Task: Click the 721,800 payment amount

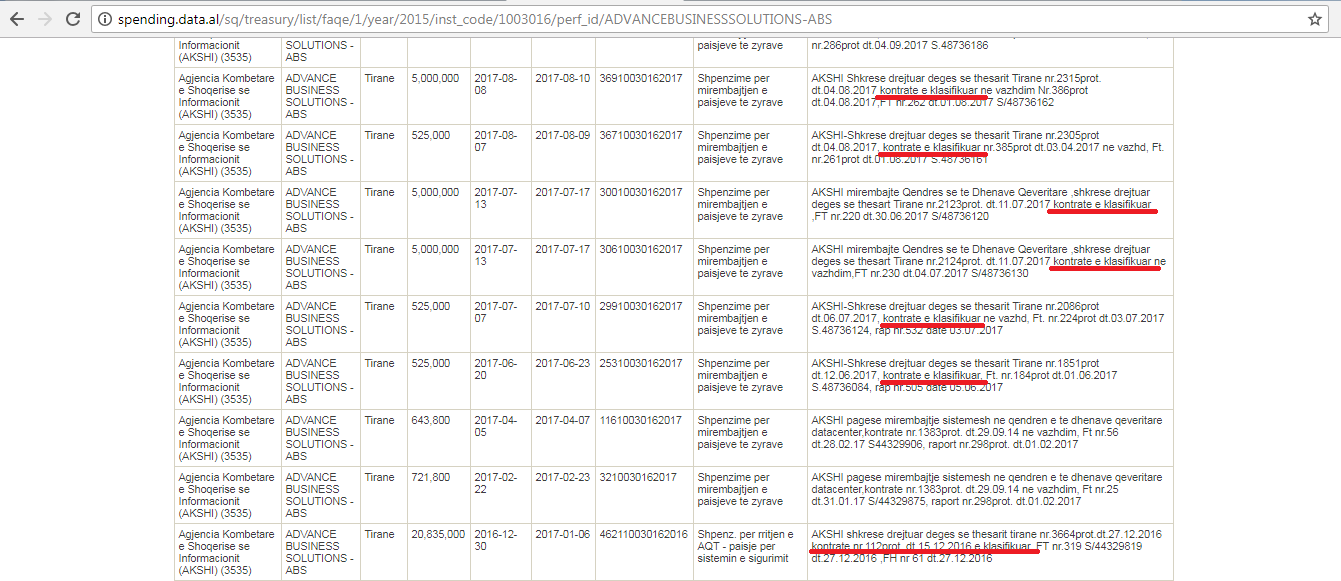Action: pos(431,477)
